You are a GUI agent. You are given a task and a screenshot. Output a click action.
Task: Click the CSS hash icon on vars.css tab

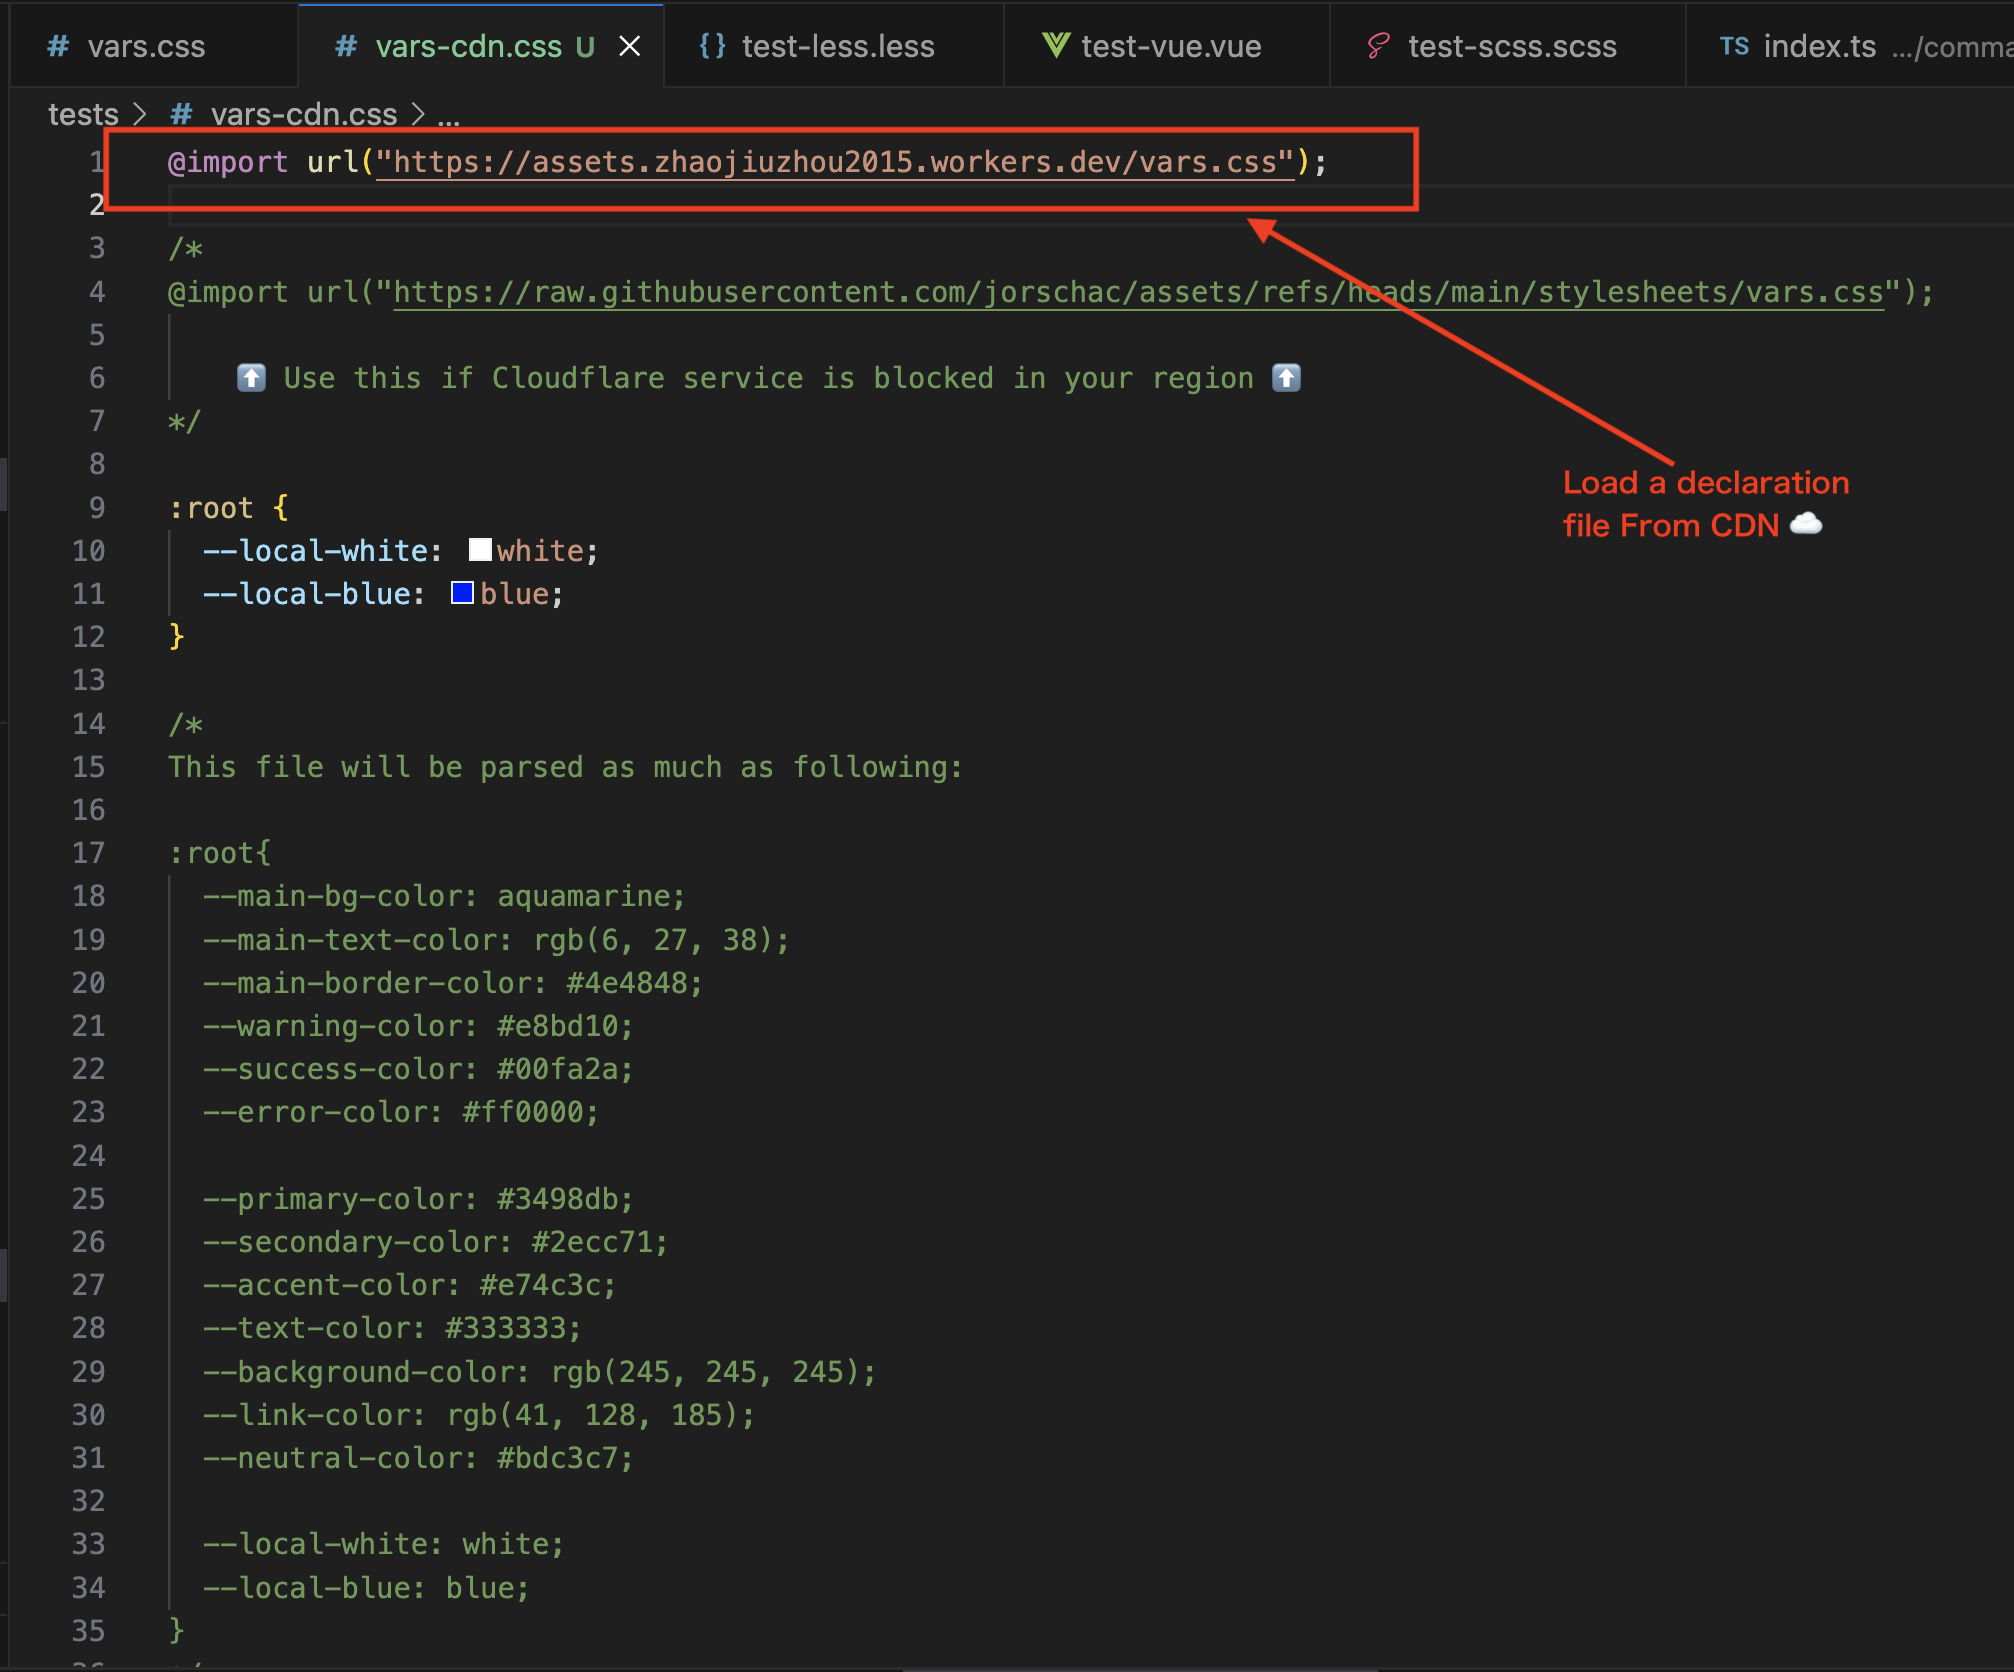click(58, 46)
